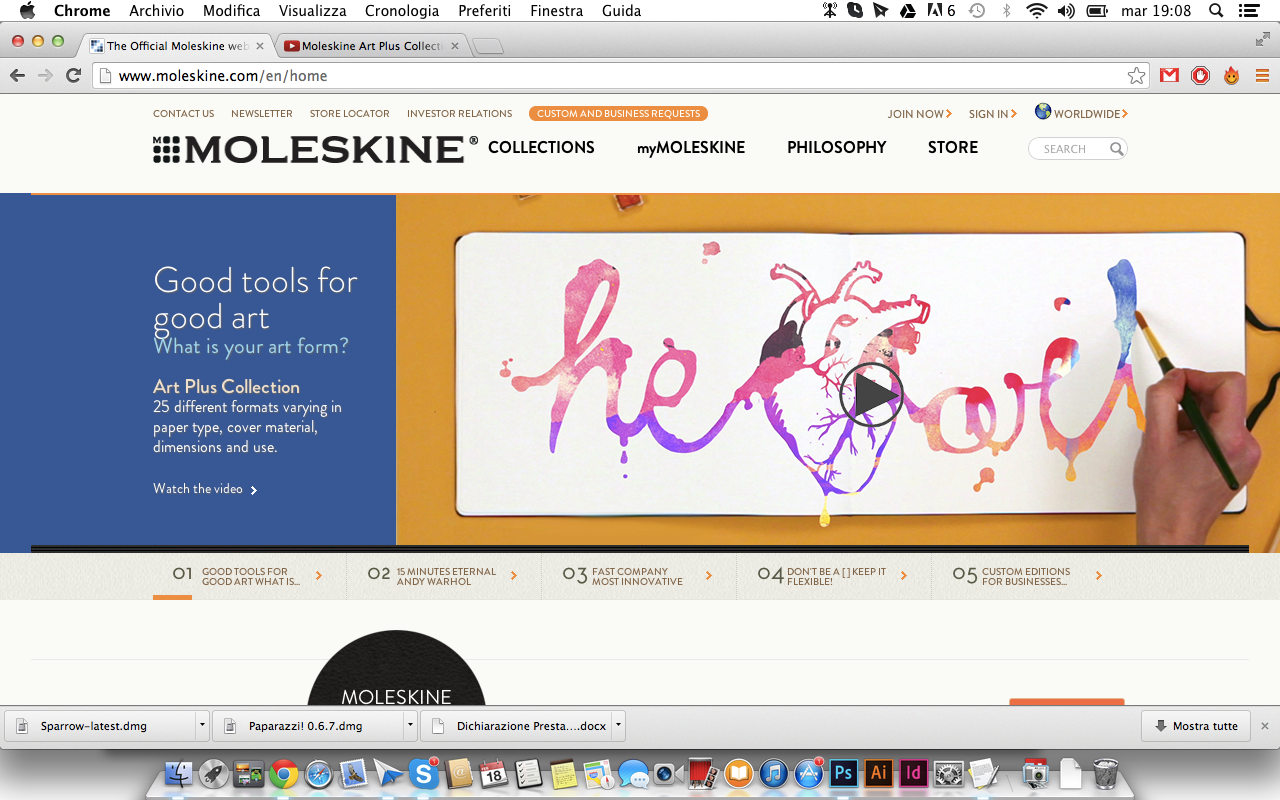Click the Worldwide globe icon

(1043, 112)
